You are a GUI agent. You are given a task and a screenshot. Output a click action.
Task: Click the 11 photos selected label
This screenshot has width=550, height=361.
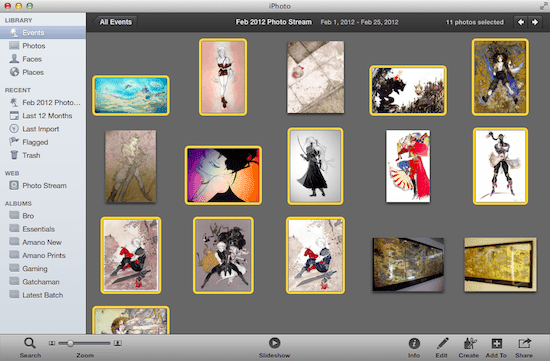[475, 22]
